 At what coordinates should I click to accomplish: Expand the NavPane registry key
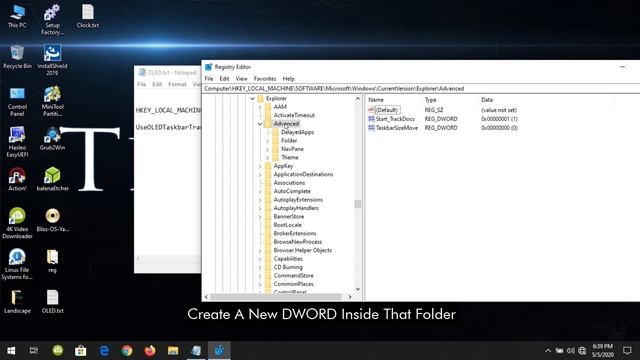[268, 149]
